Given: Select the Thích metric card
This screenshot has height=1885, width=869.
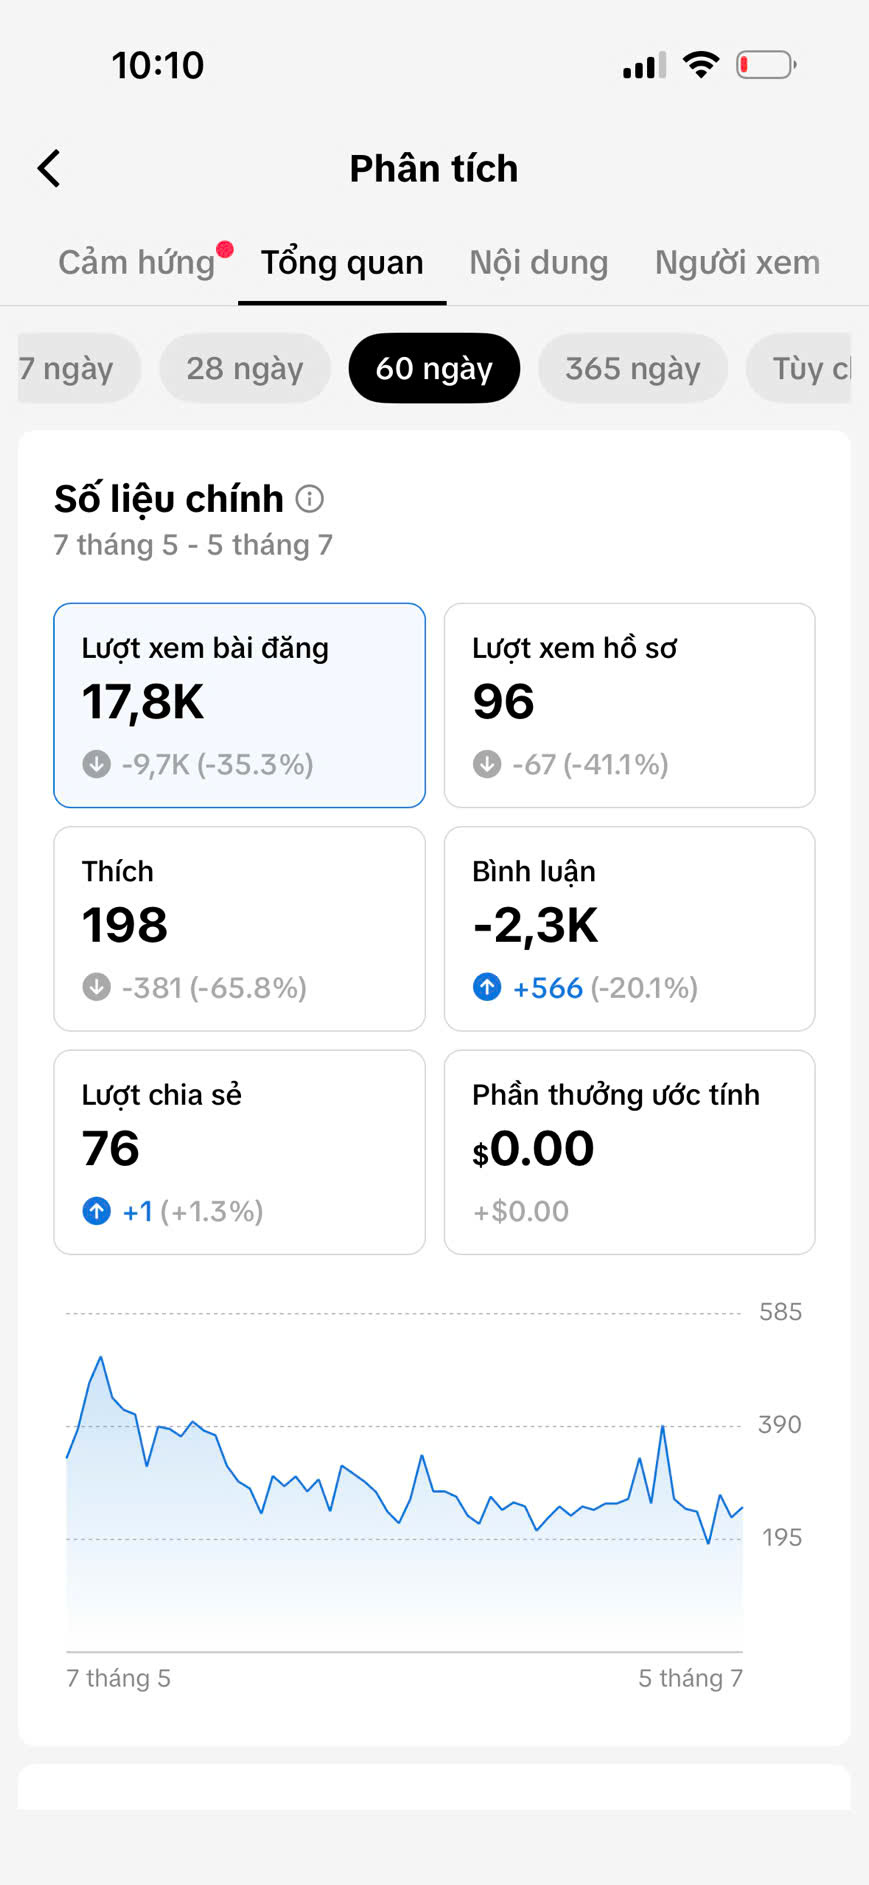Looking at the screenshot, I should (x=239, y=929).
